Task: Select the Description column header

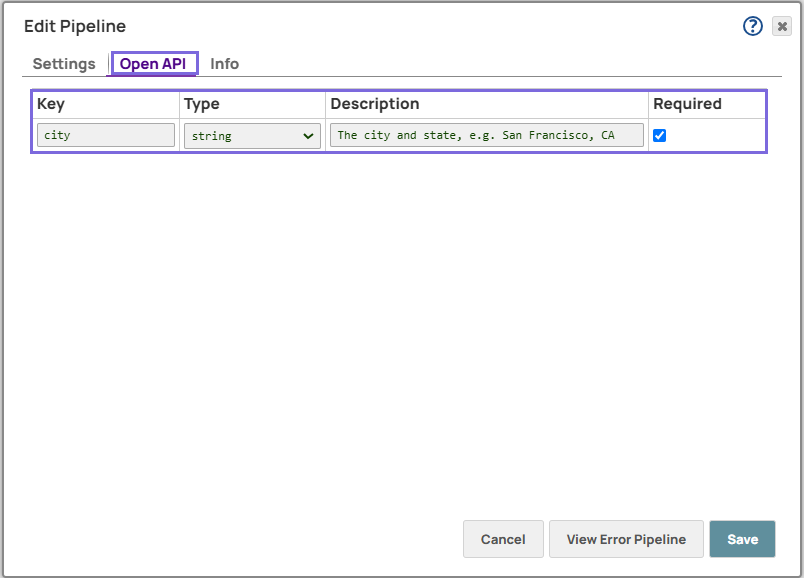Action: coord(375,104)
